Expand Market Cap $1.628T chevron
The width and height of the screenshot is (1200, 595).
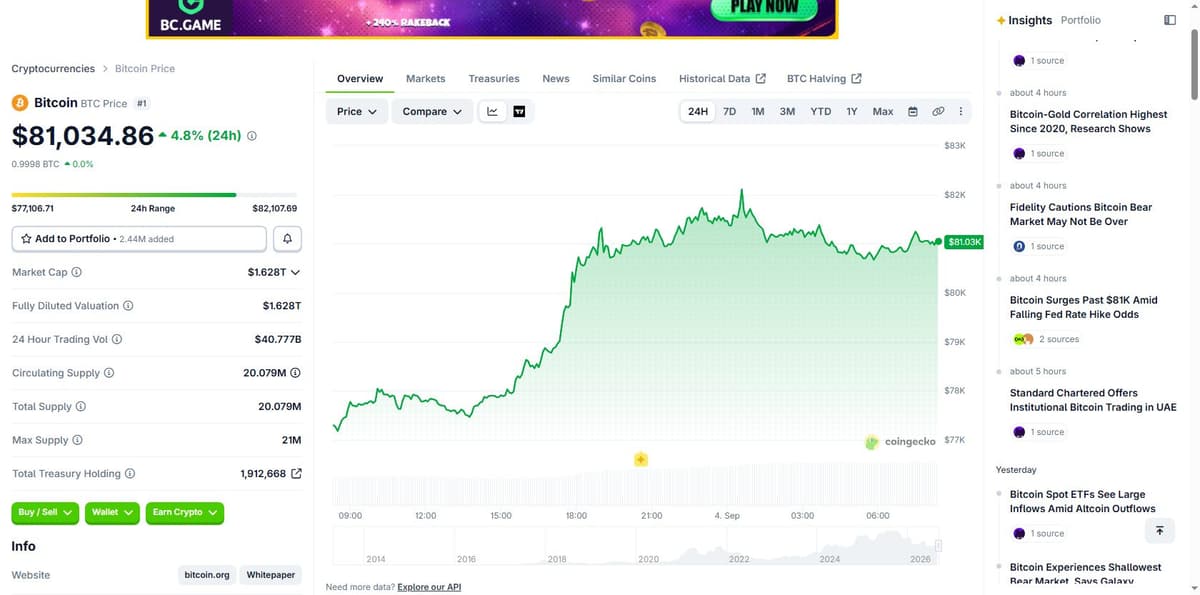(295, 272)
